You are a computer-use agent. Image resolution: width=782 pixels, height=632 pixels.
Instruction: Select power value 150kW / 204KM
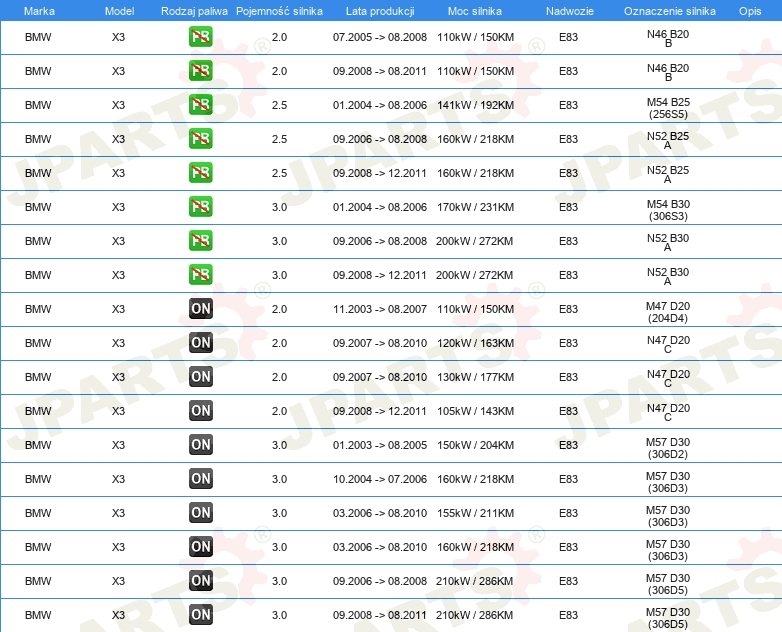(475, 444)
